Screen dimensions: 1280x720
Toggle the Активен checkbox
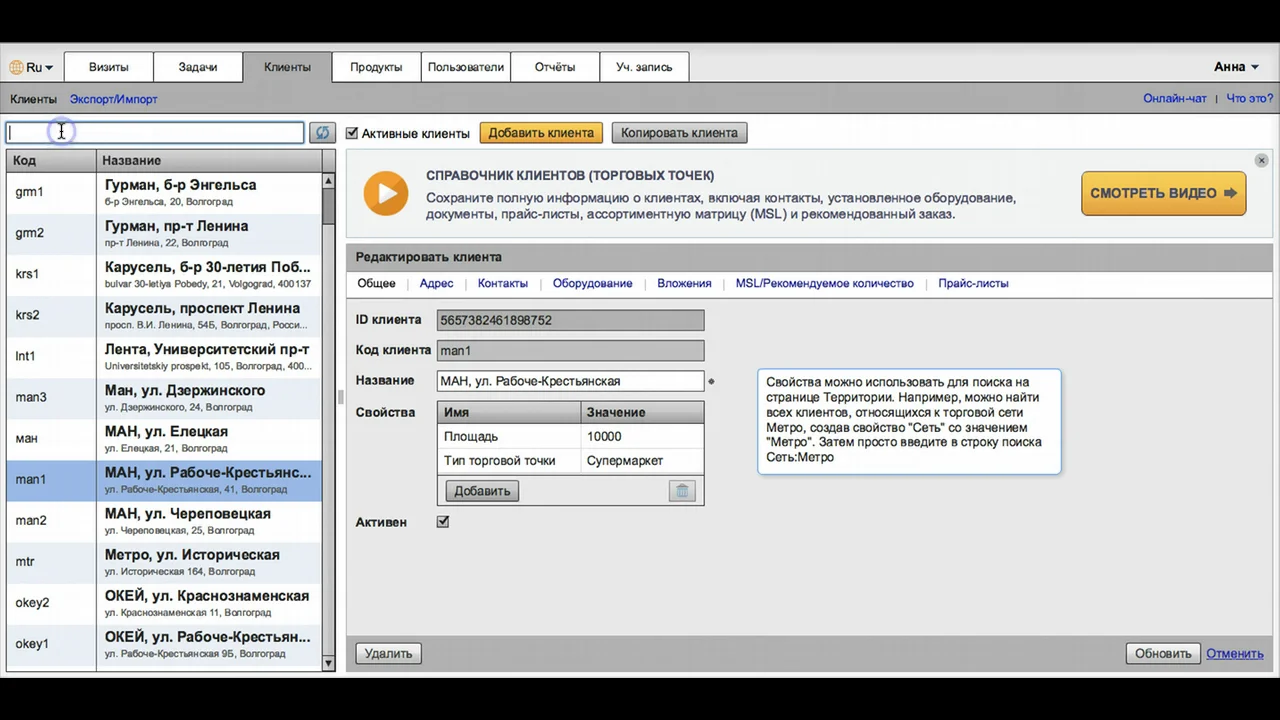443,522
